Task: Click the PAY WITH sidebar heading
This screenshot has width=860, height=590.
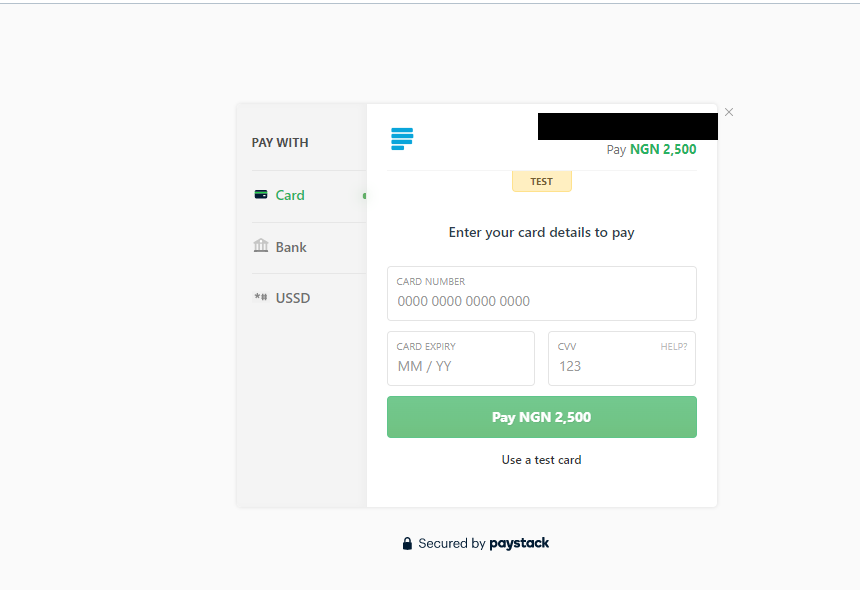Action: pos(280,142)
